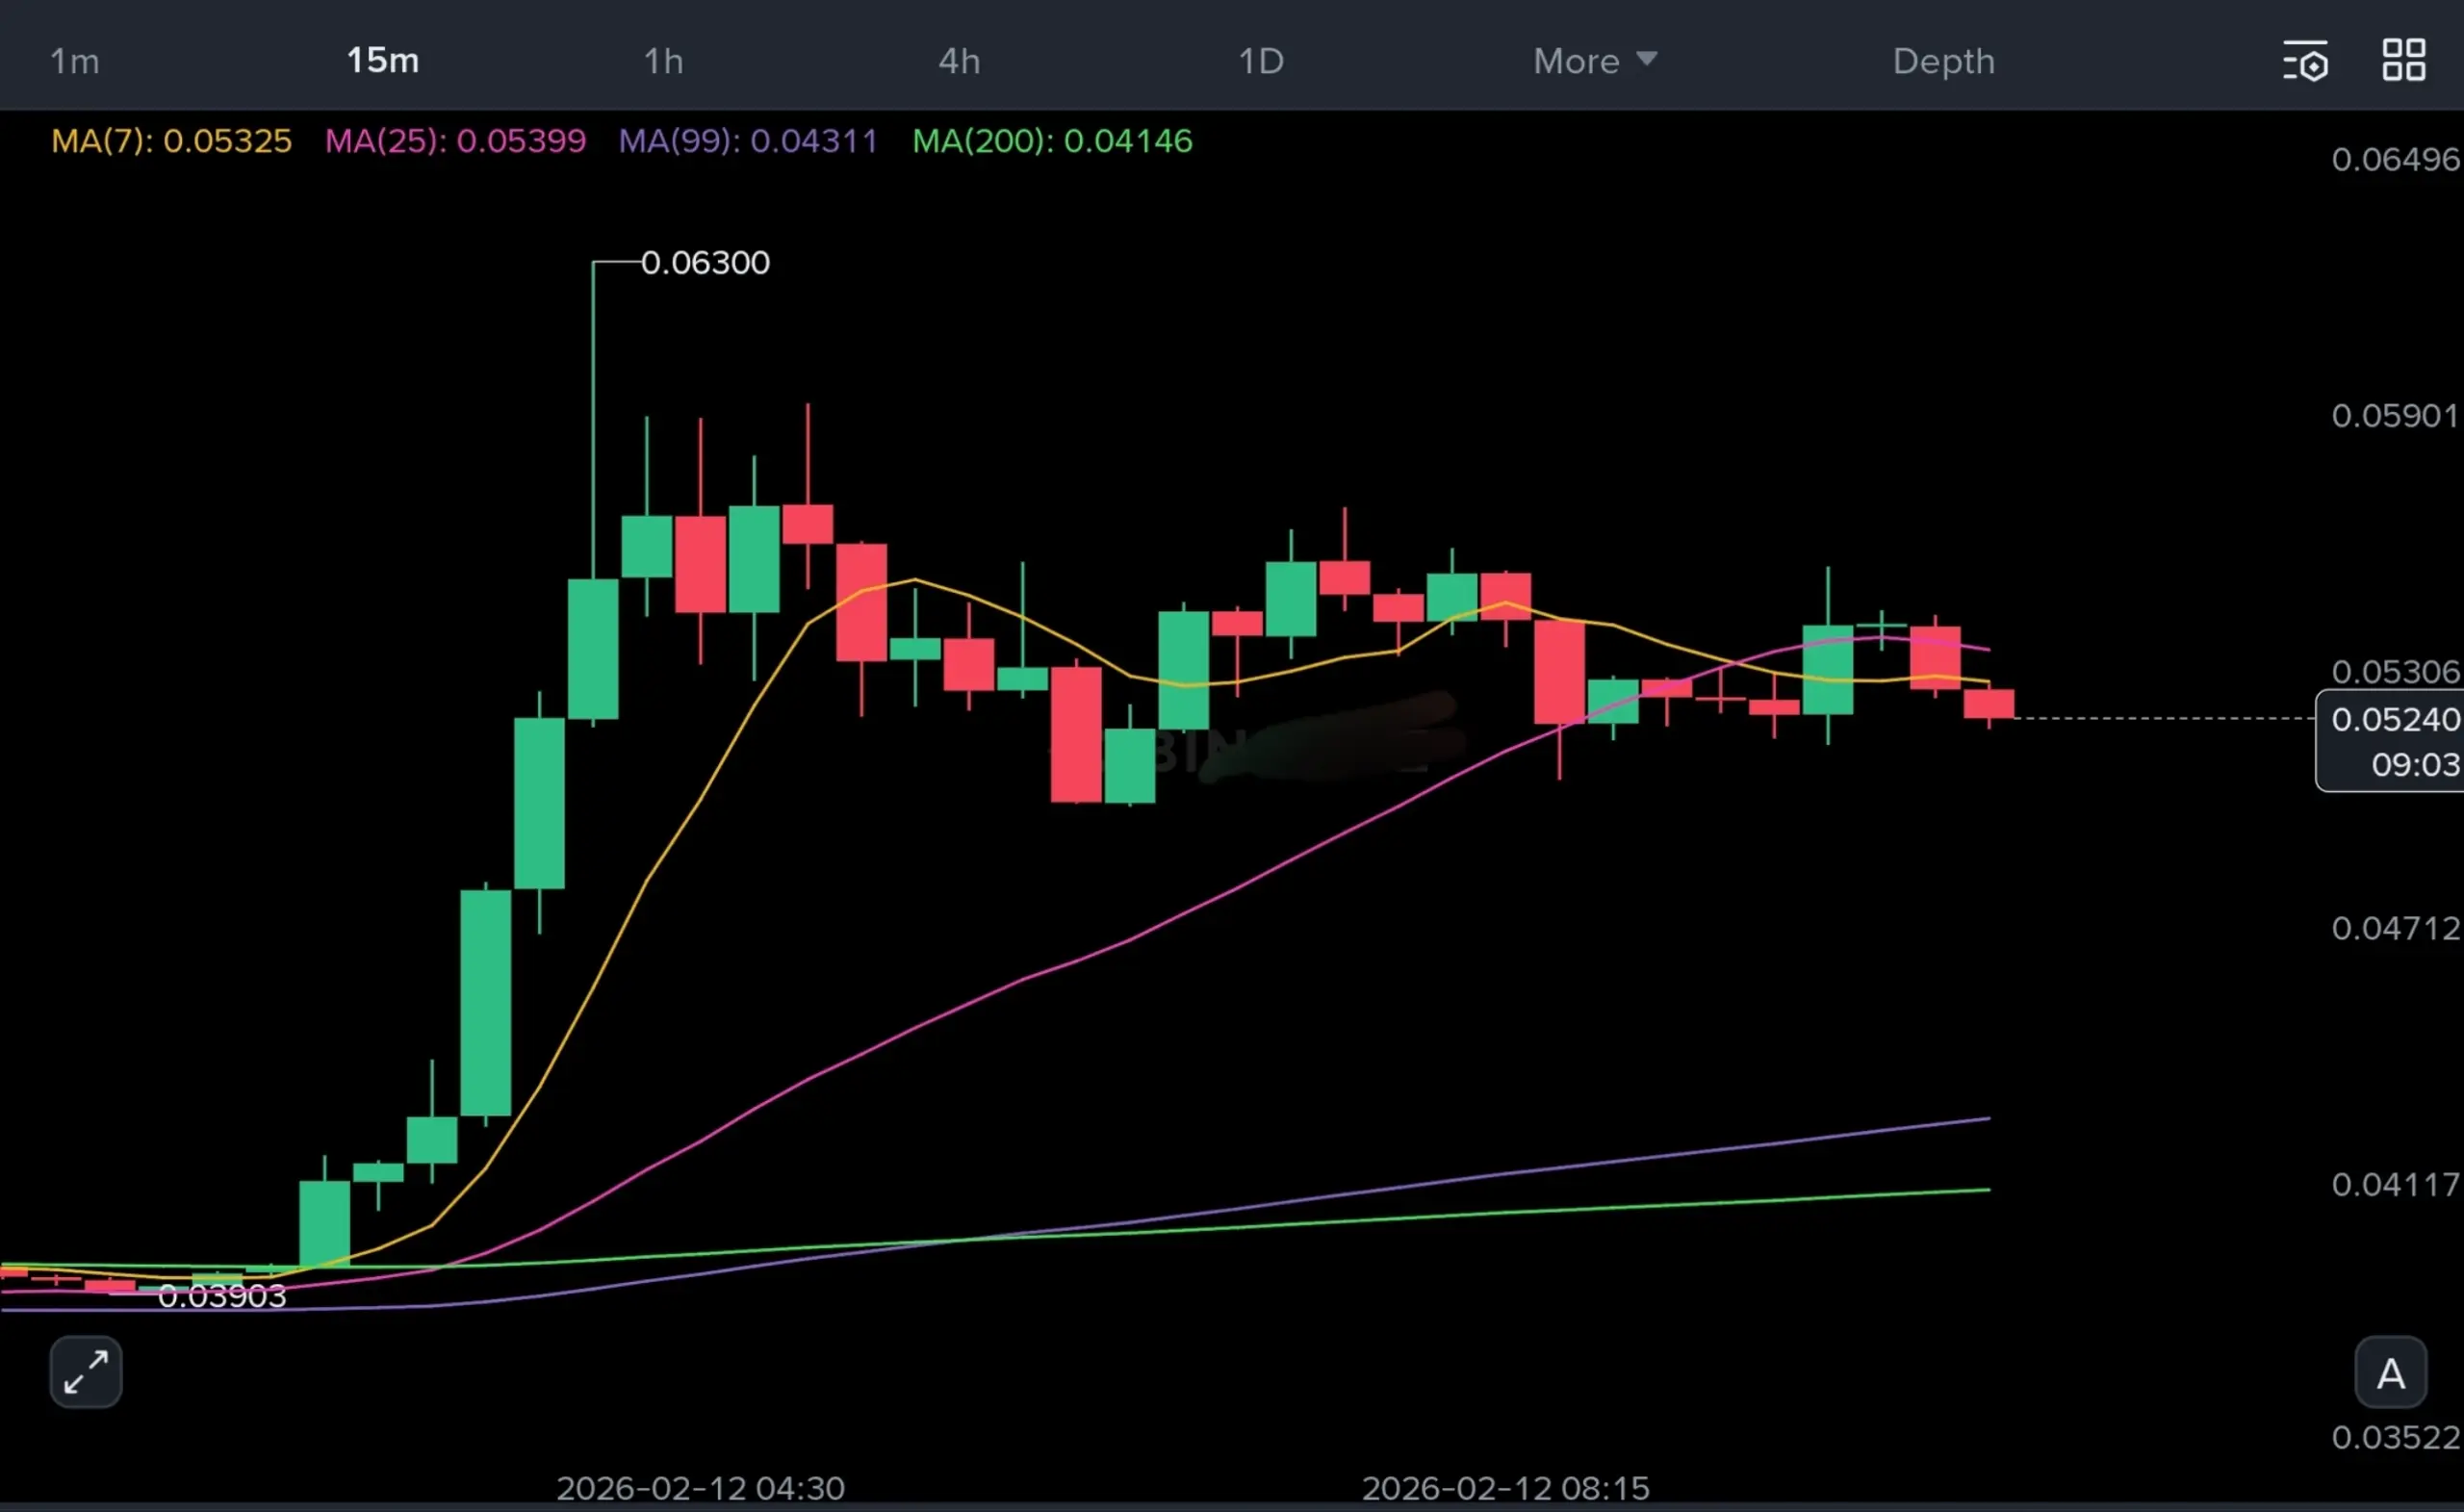This screenshot has height=1512, width=2464.
Task: Open the chart indicator settings icon
Action: pyautogui.click(x=2305, y=62)
